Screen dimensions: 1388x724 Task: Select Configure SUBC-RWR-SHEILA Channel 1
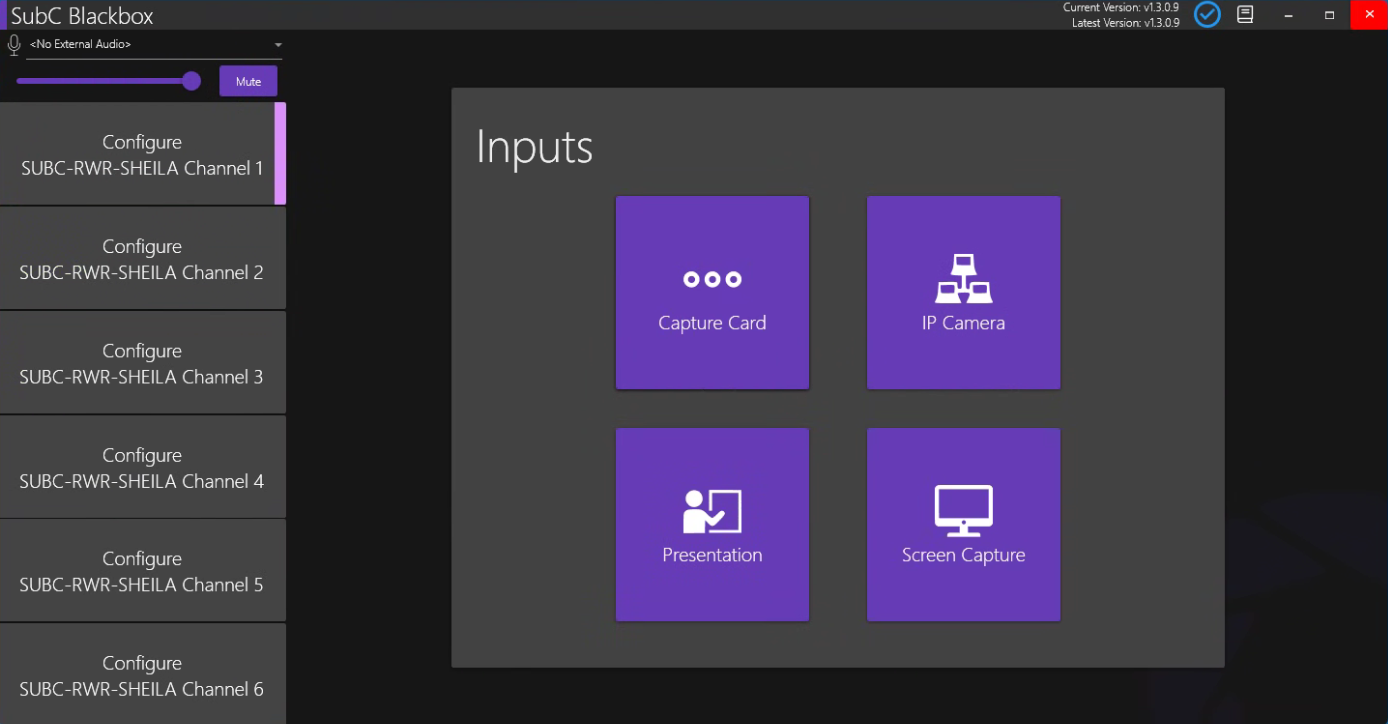click(142, 155)
